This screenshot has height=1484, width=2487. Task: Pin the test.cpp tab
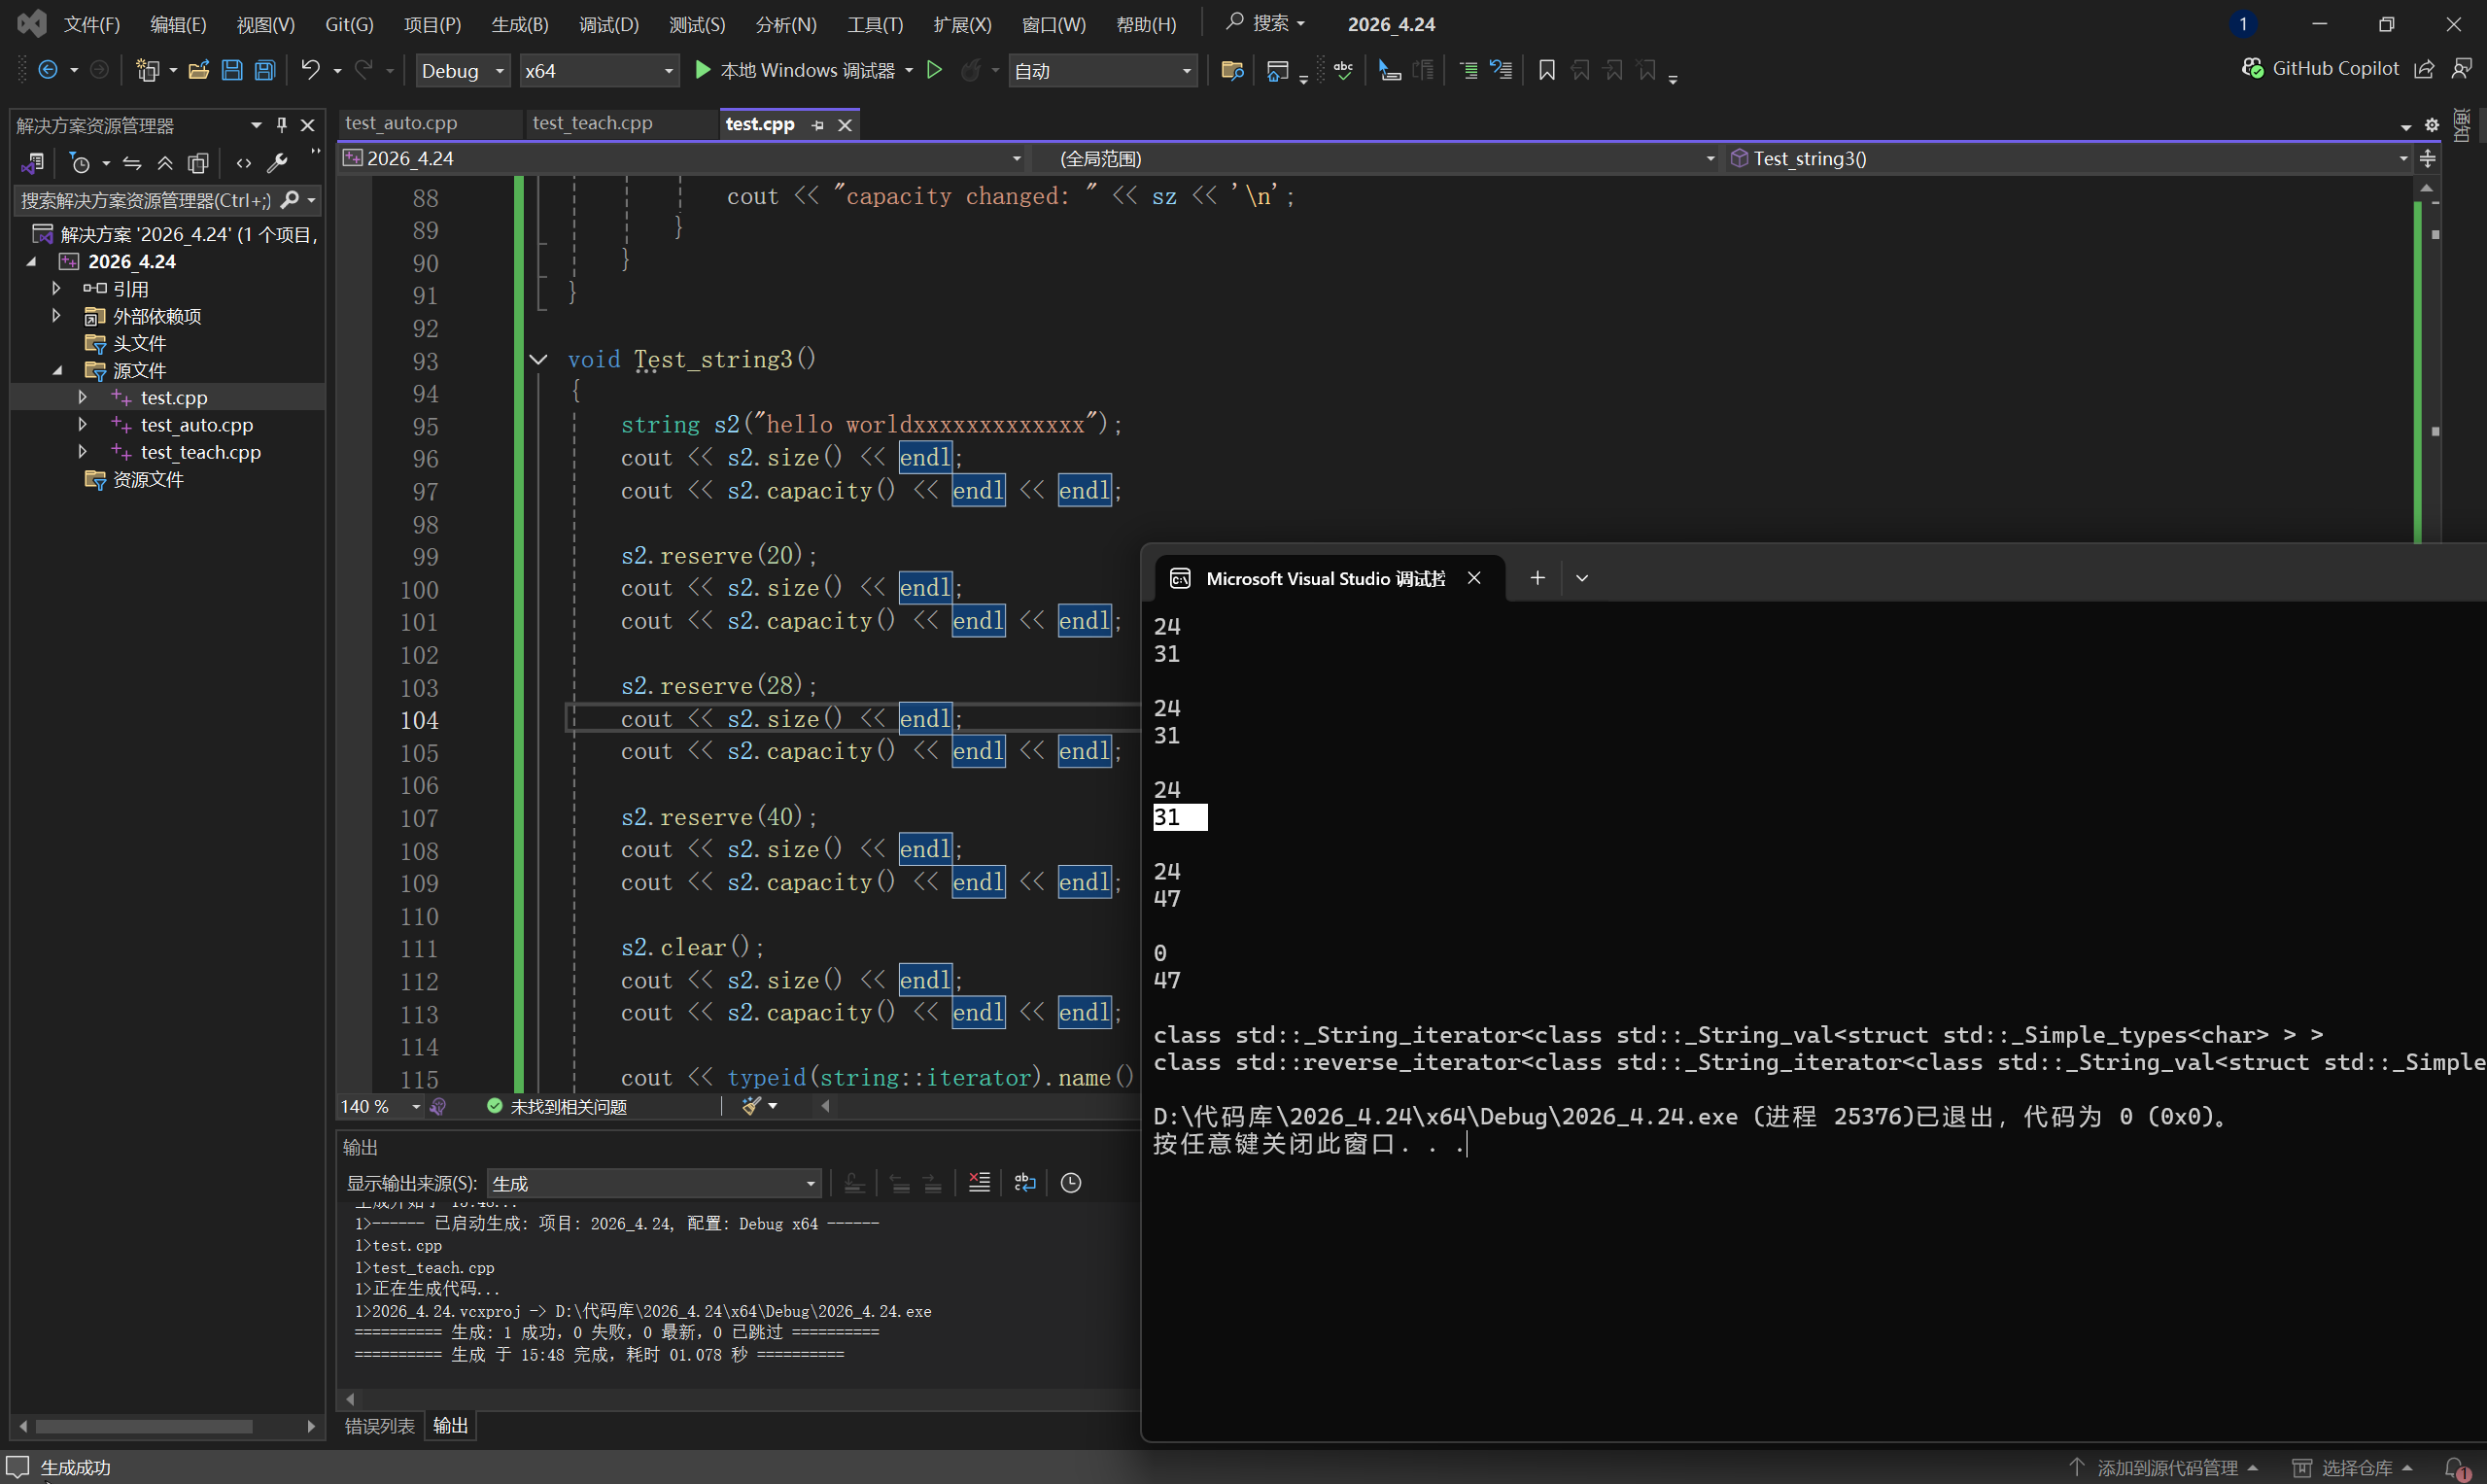tap(818, 125)
